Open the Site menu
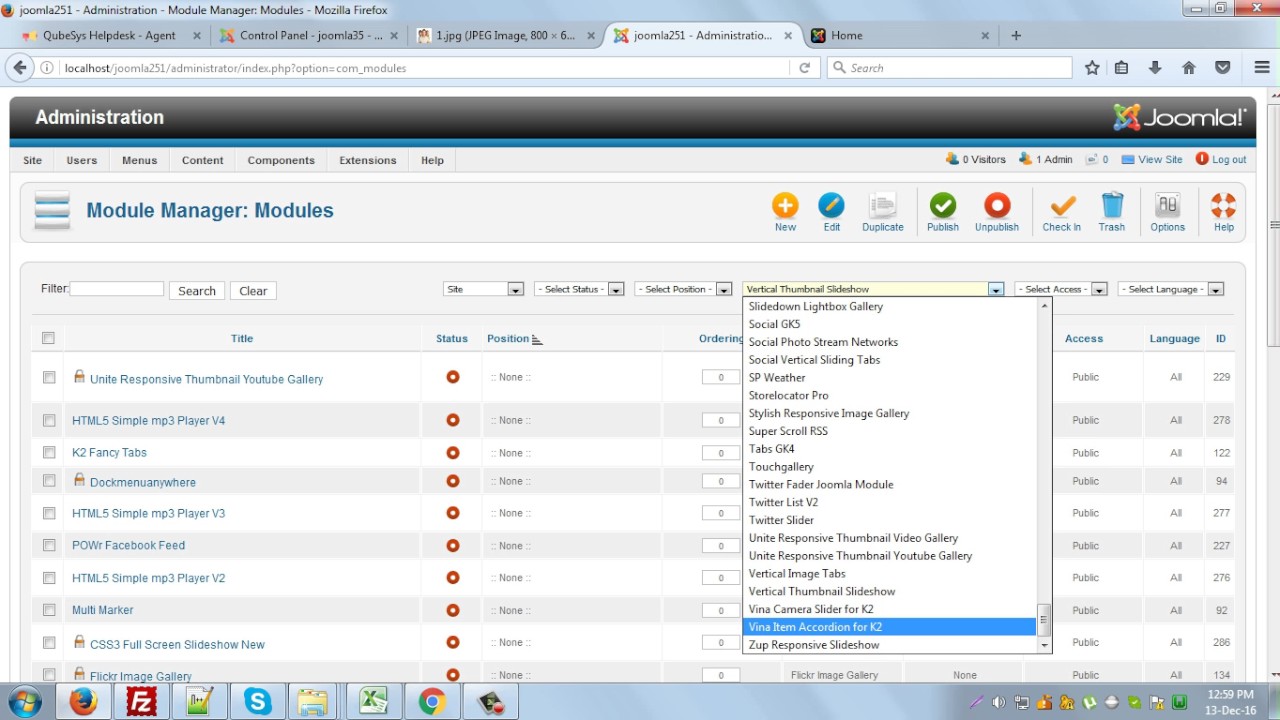 click(x=33, y=160)
